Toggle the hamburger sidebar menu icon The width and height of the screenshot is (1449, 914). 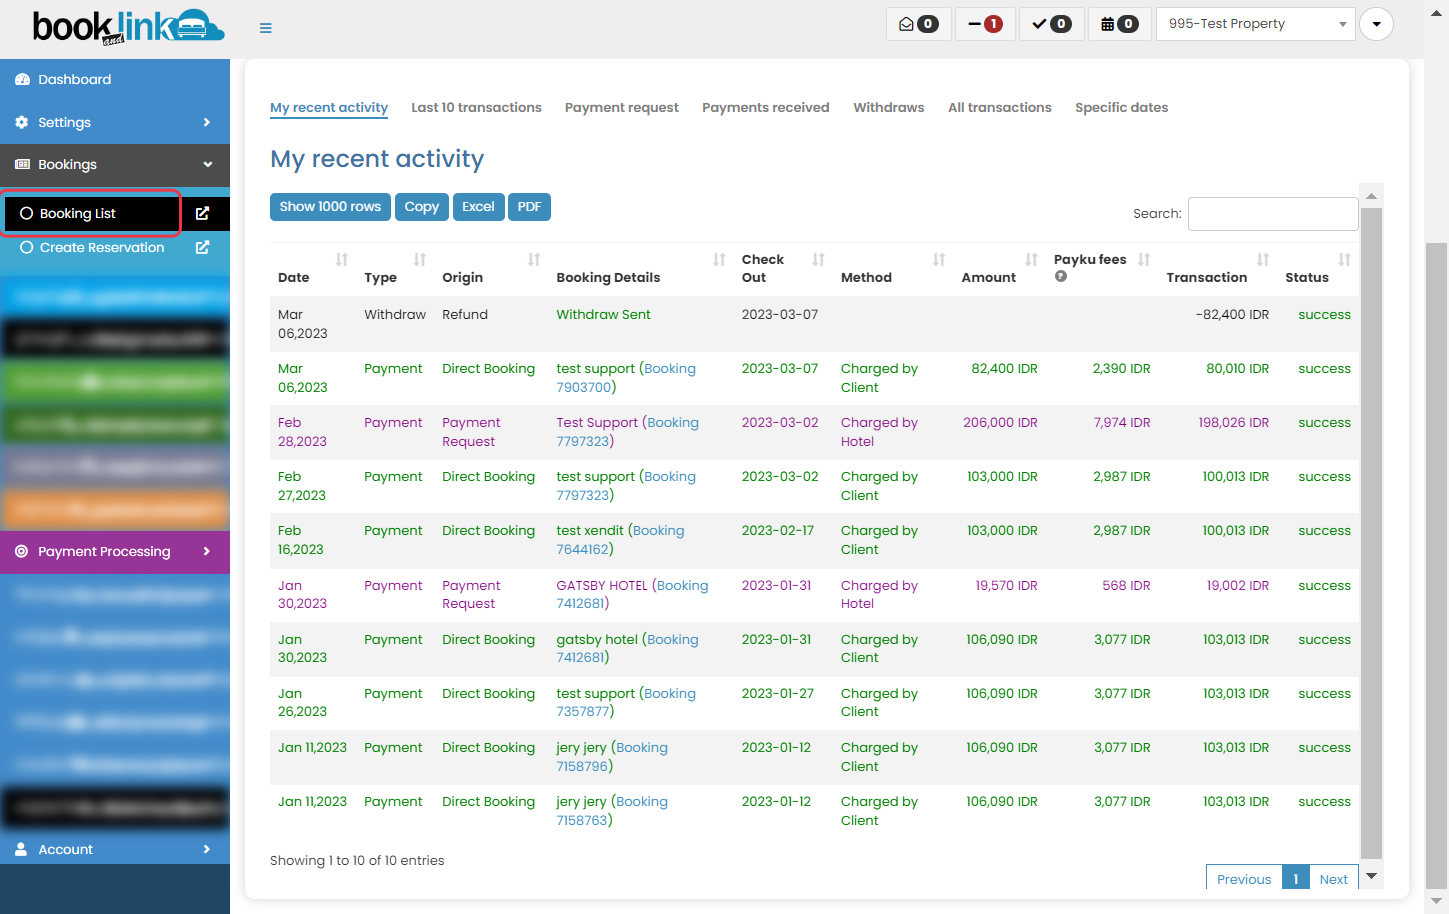tap(266, 28)
